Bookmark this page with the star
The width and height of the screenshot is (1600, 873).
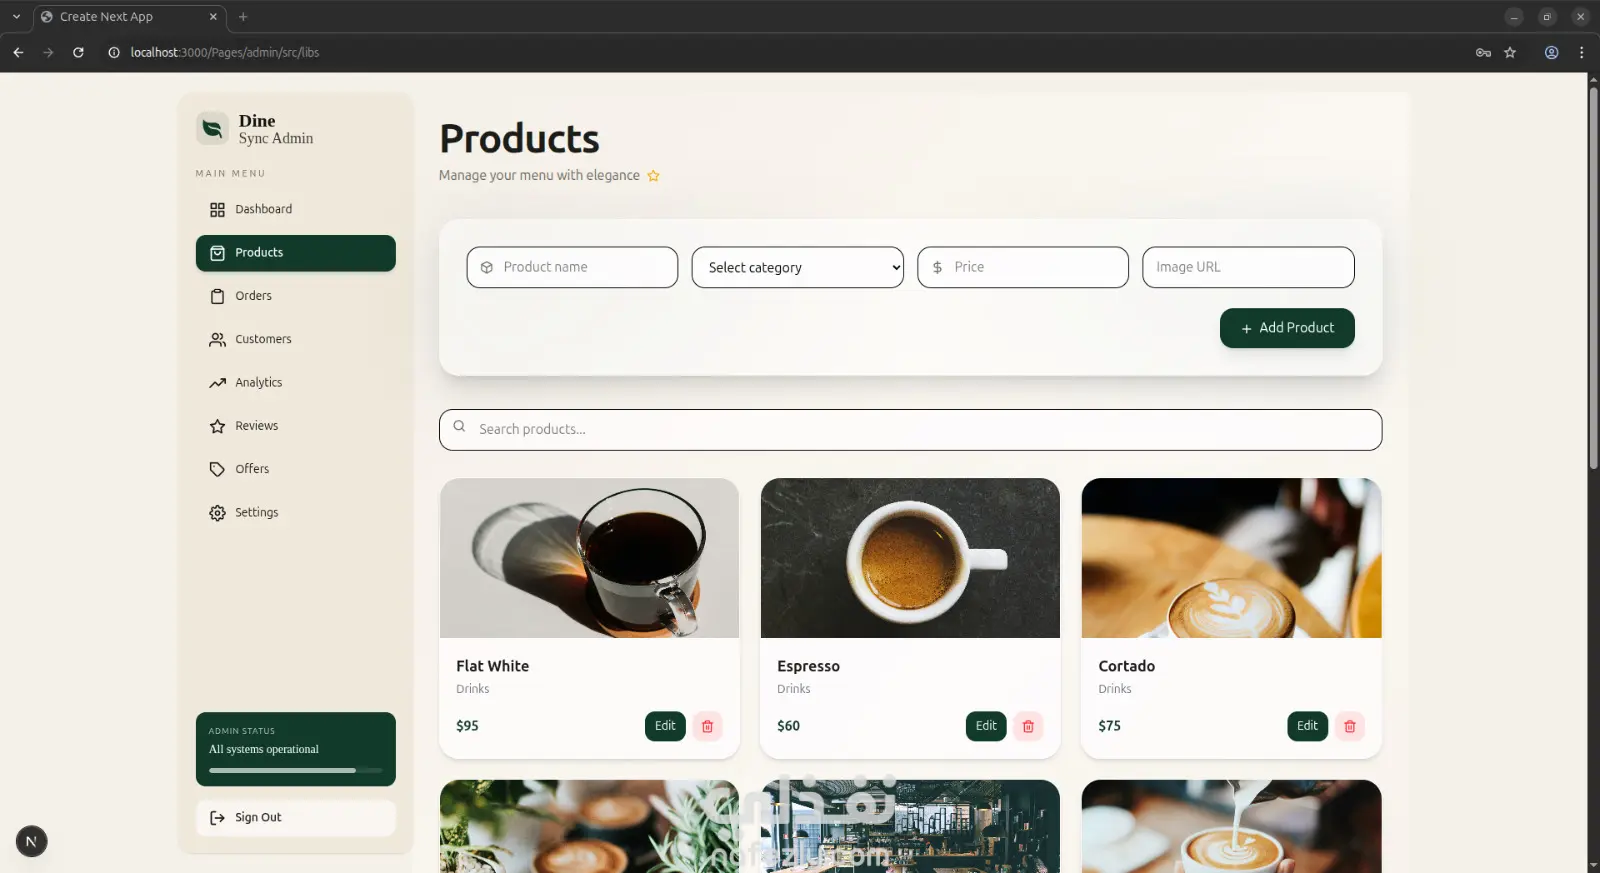1510,53
